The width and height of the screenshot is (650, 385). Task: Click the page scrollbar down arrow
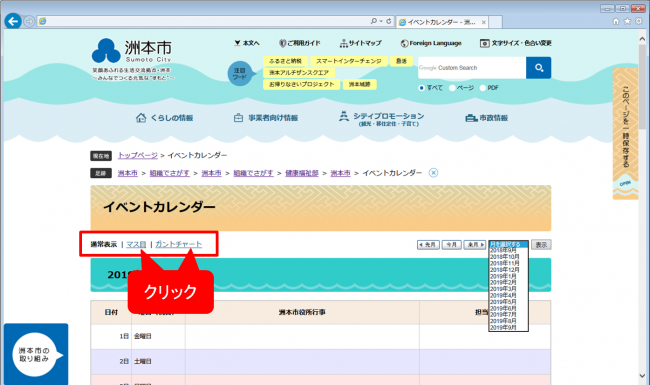[643, 376]
